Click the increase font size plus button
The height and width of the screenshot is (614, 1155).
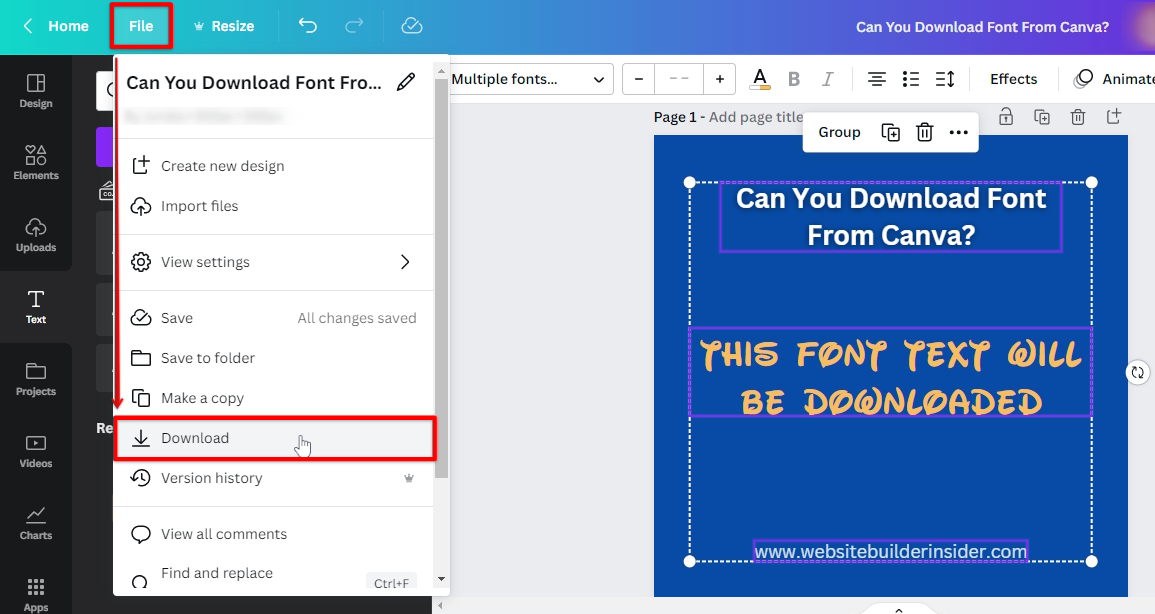[719, 79]
